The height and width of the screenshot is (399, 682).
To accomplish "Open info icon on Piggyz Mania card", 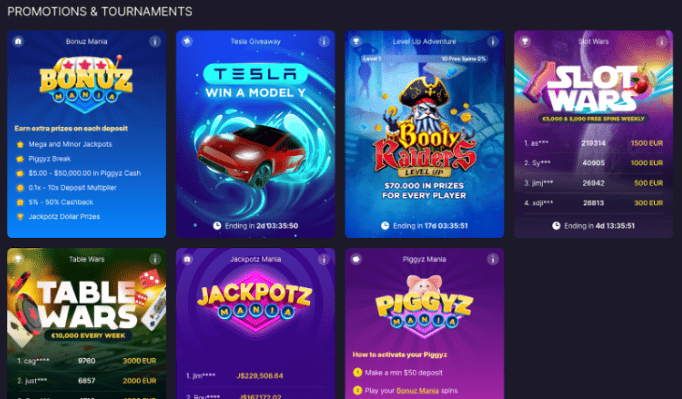I will tap(493, 259).
